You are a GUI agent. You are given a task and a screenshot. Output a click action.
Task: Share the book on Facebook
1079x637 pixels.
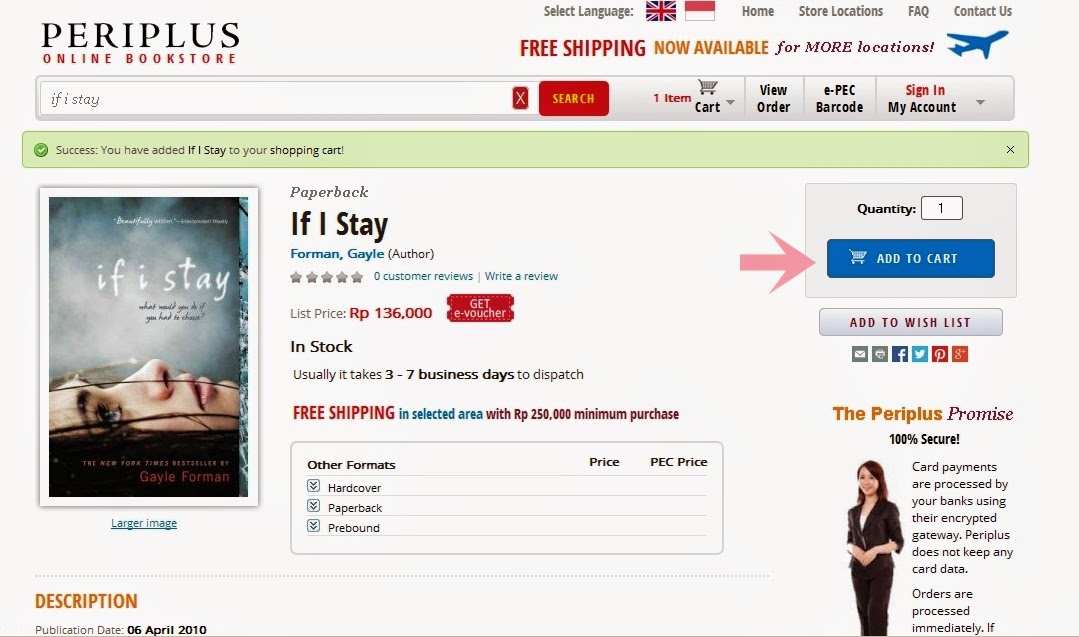pyautogui.click(x=899, y=354)
